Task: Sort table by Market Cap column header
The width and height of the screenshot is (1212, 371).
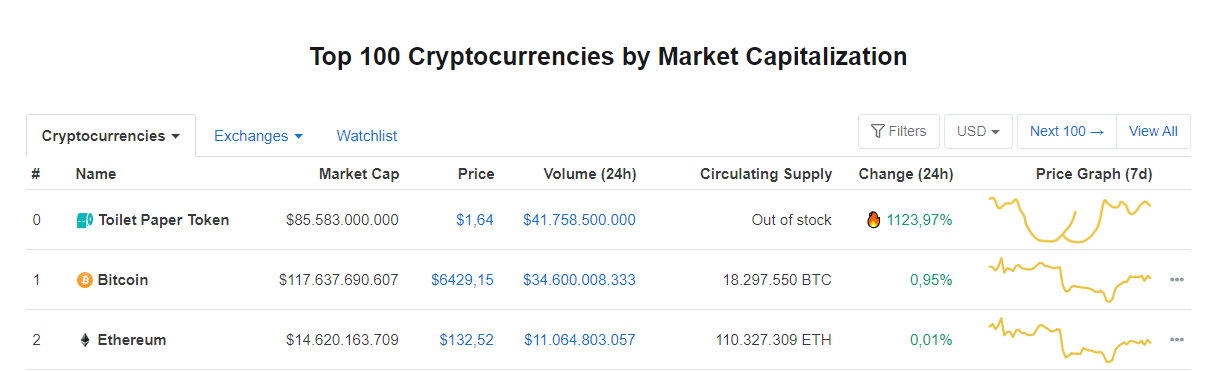Action: coord(359,174)
